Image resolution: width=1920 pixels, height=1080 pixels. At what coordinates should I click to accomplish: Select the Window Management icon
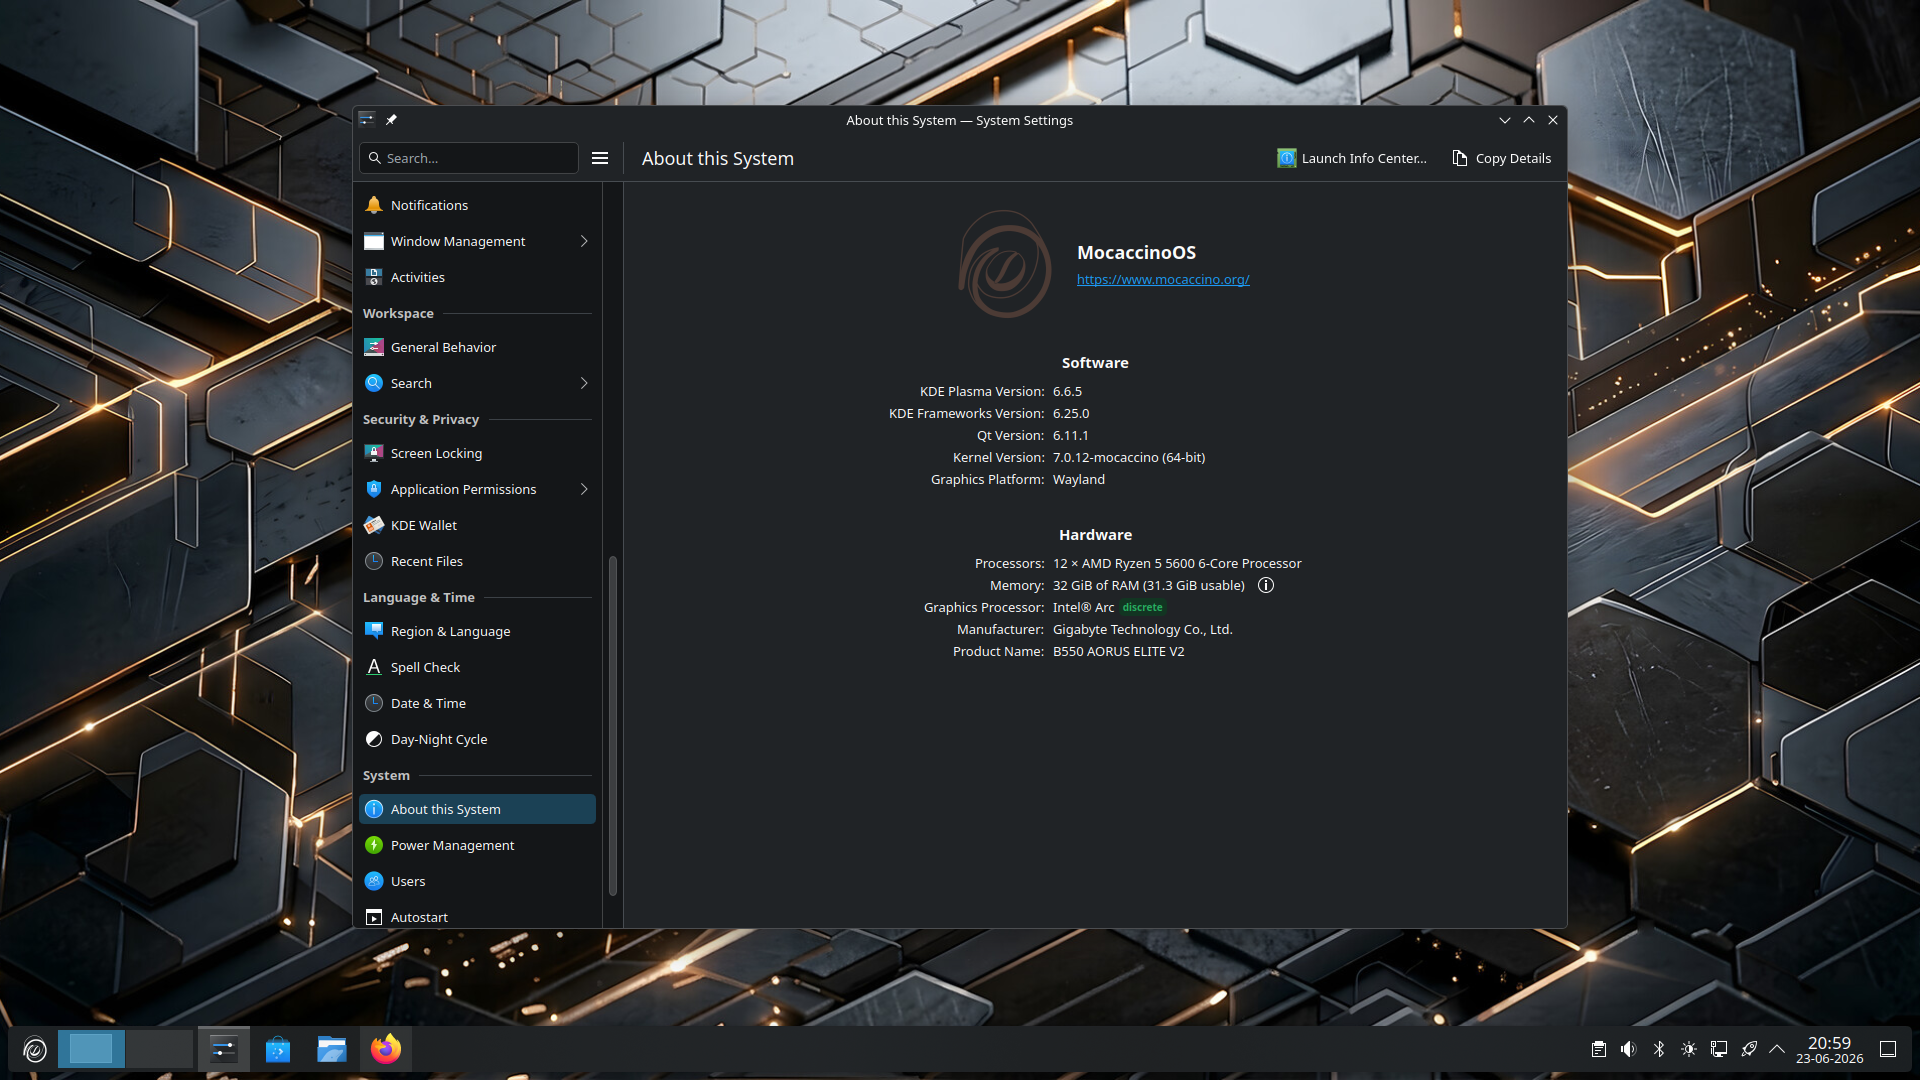coord(374,241)
